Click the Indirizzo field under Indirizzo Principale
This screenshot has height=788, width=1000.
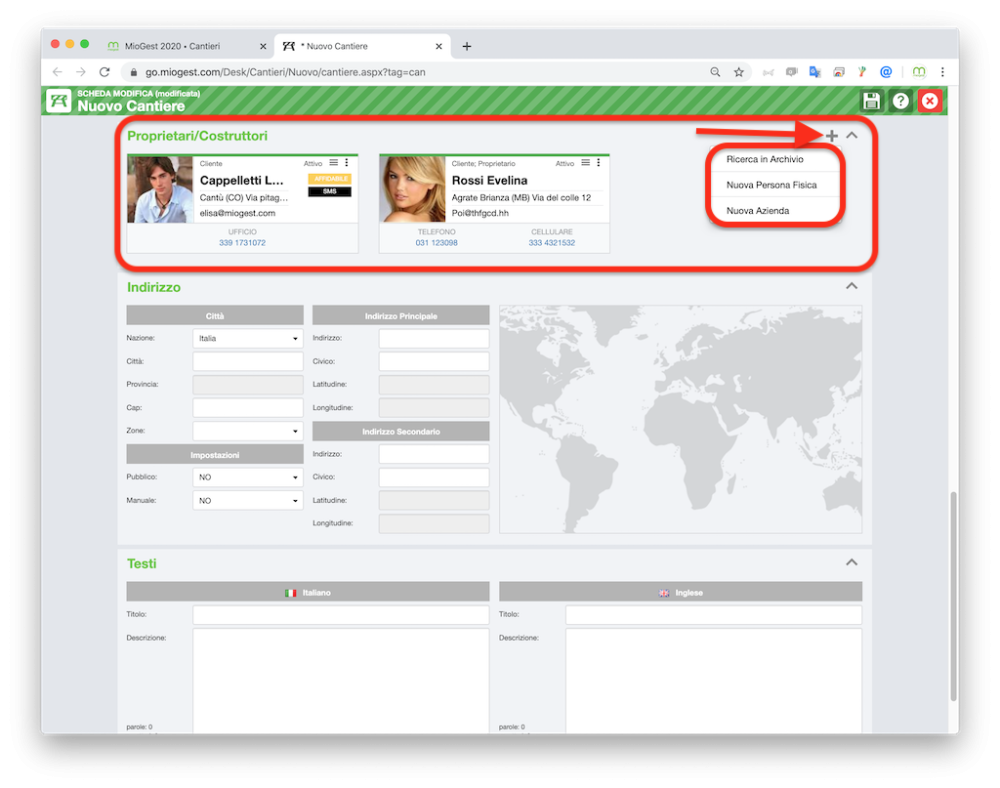point(434,338)
